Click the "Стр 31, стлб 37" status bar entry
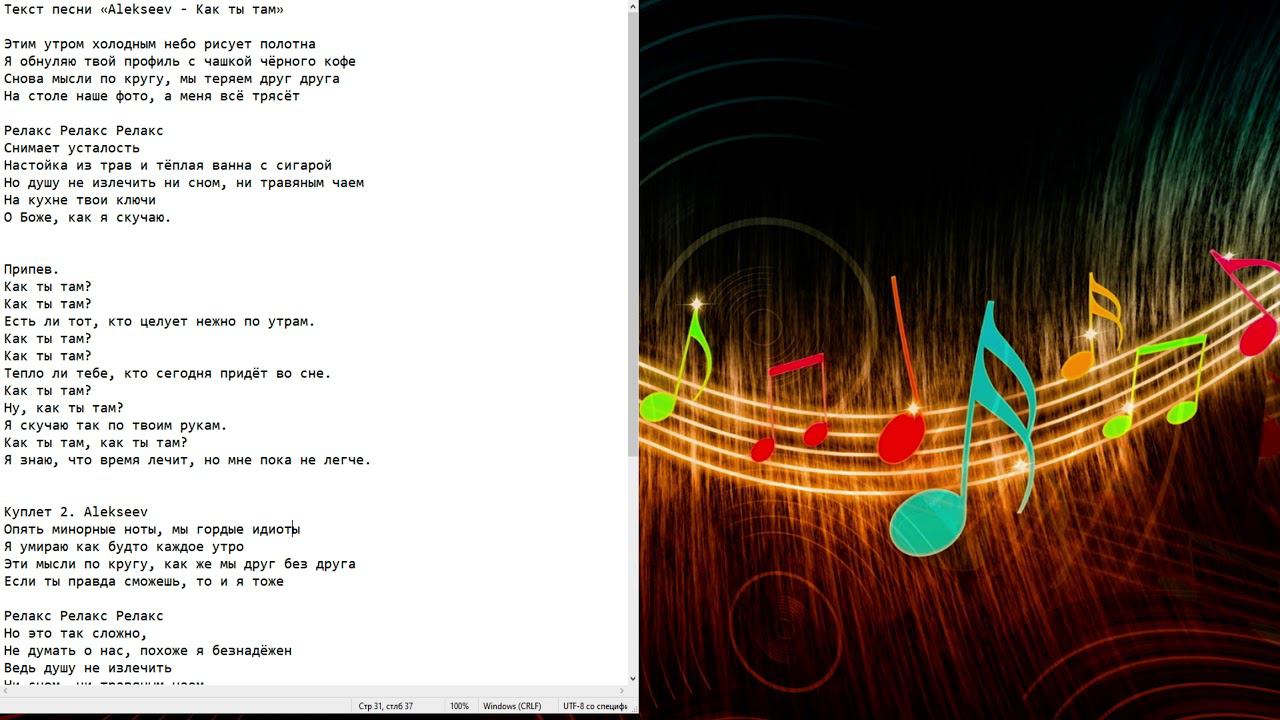This screenshot has height=720, width=1280. 386,706
